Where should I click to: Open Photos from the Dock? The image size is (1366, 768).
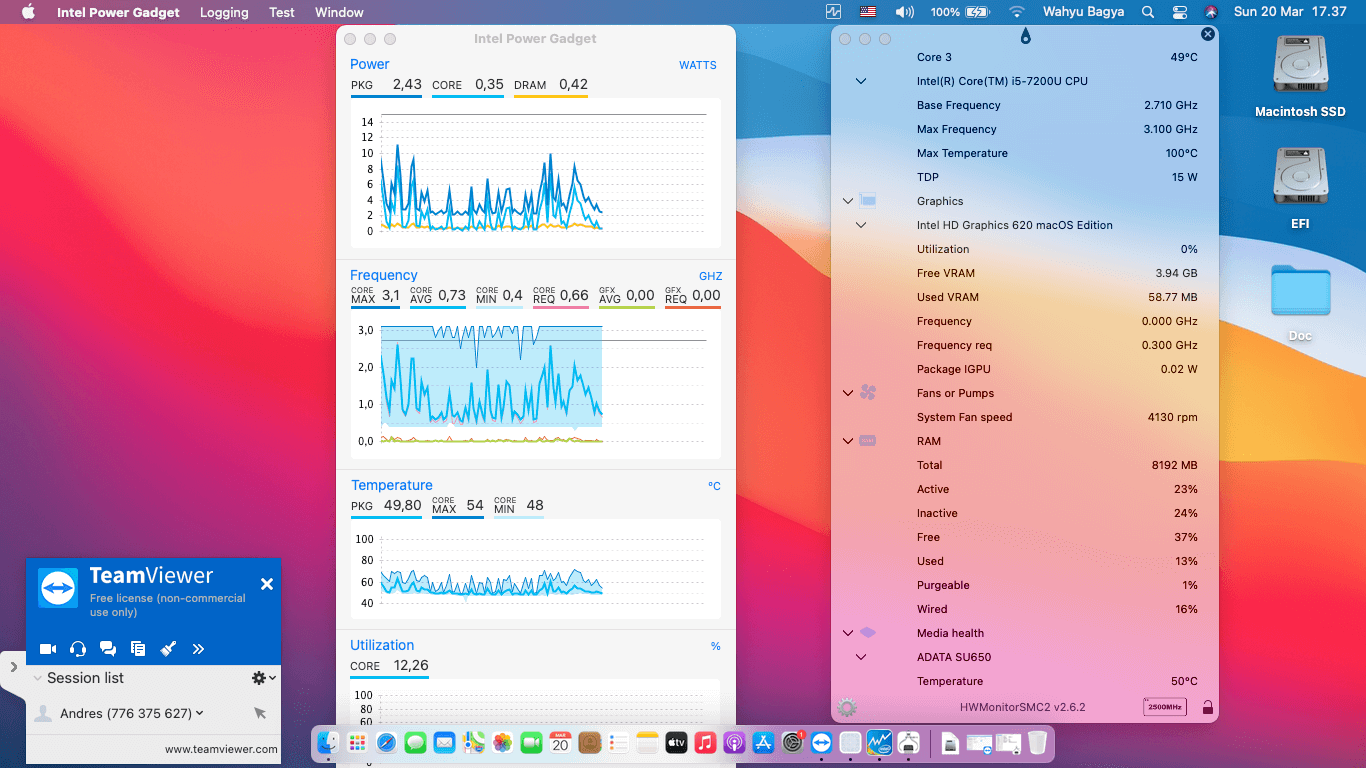pos(502,743)
